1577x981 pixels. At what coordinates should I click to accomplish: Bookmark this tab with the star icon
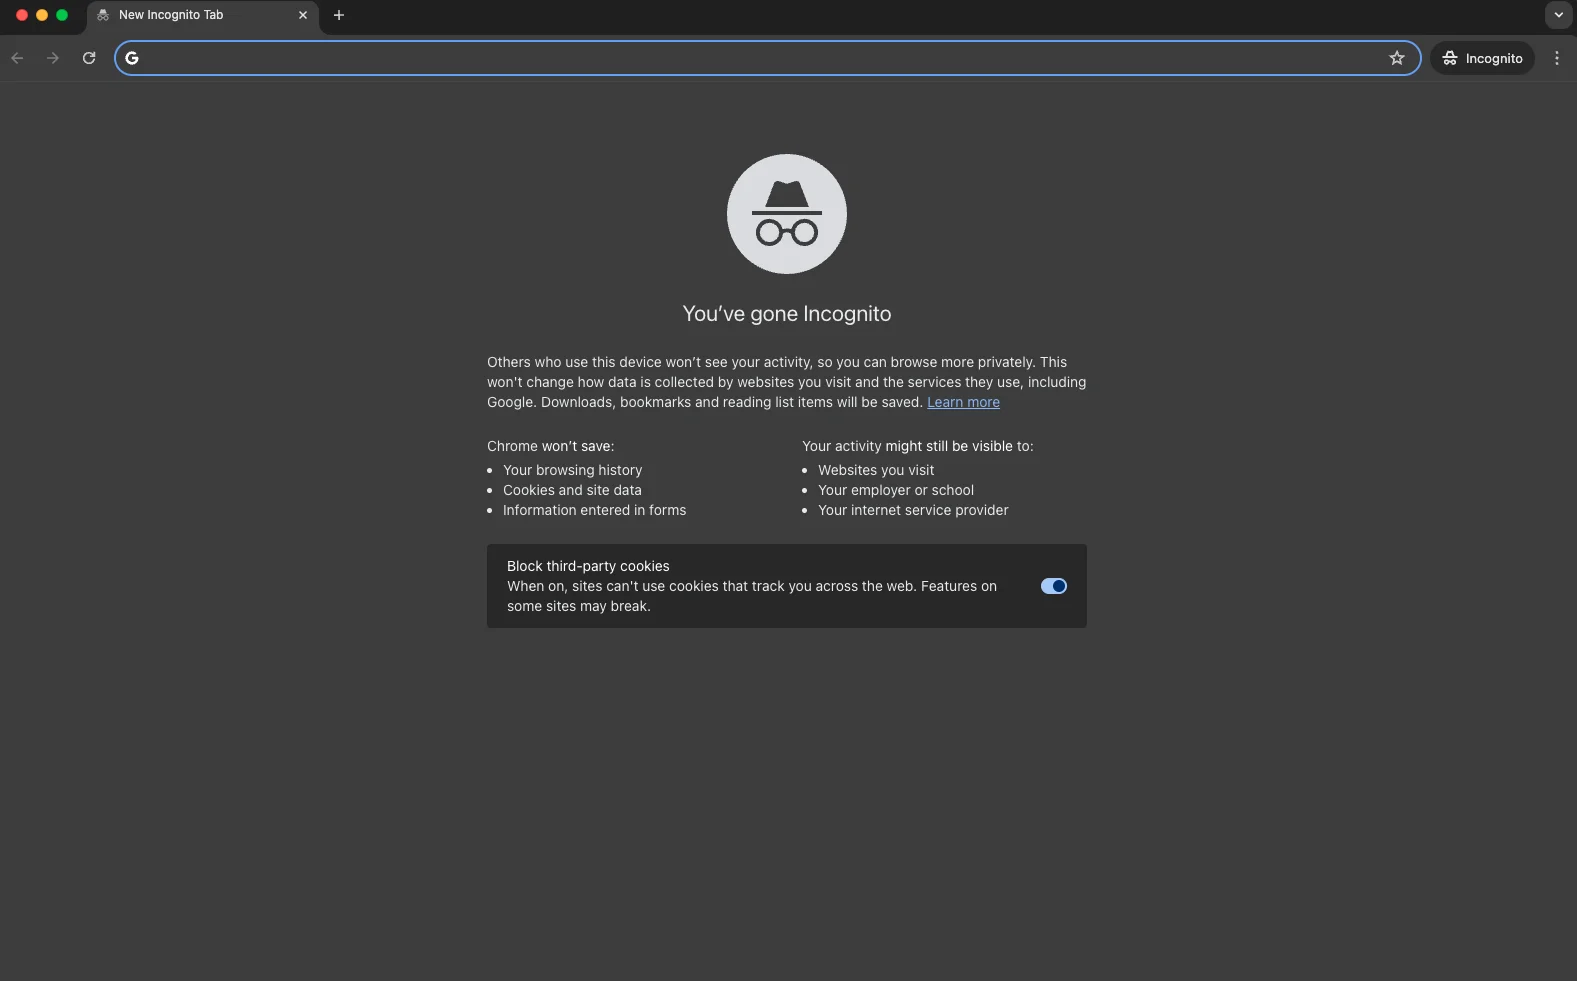1397,58
